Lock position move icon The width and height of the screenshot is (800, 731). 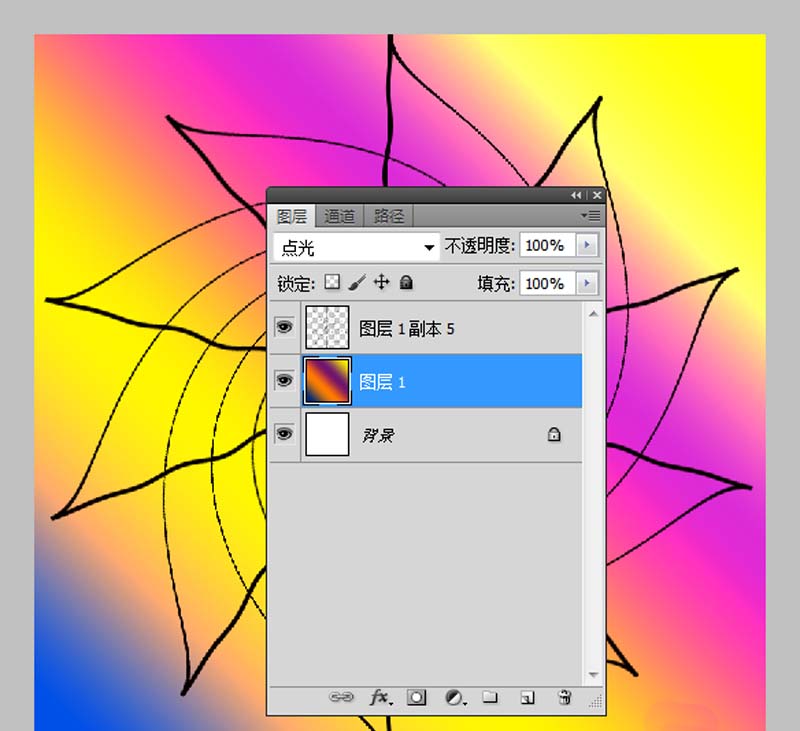pyautogui.click(x=382, y=282)
